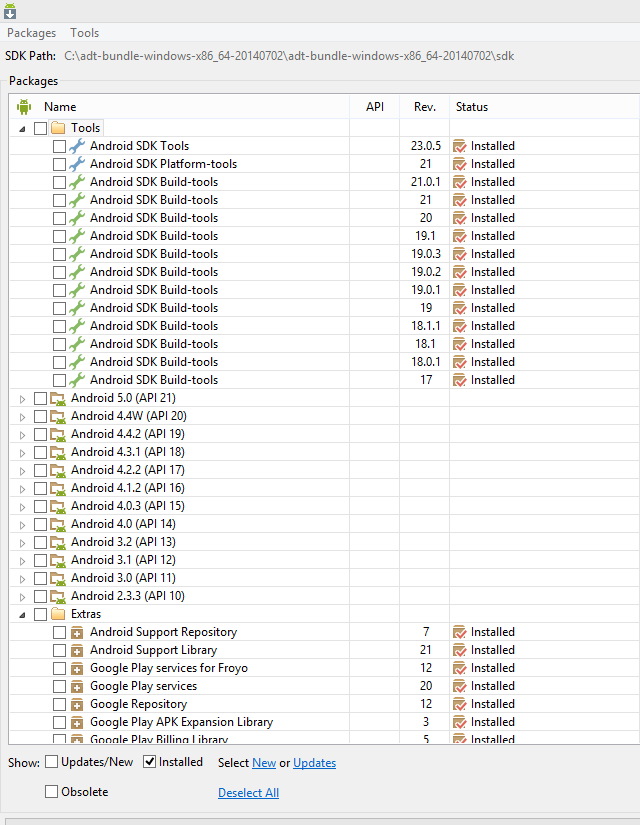Screen dimensions: 640x825
Task: Click the Extras folder icon
Action: click(58, 614)
